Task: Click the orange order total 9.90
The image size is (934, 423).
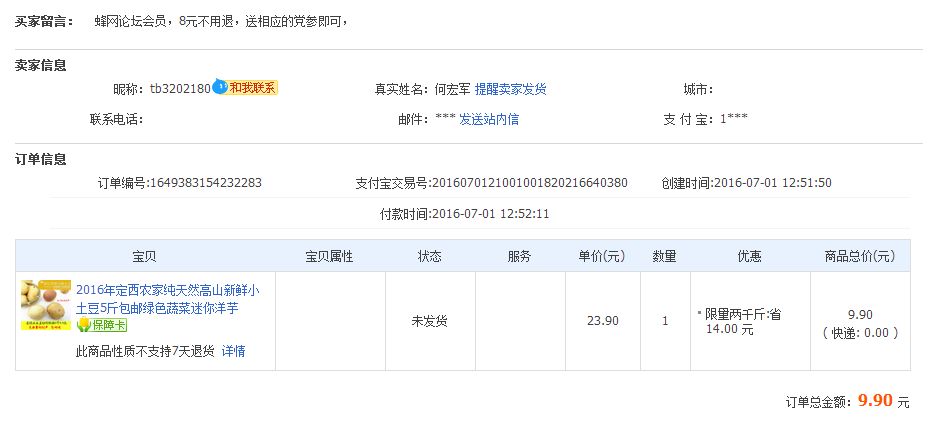Action: tap(874, 401)
